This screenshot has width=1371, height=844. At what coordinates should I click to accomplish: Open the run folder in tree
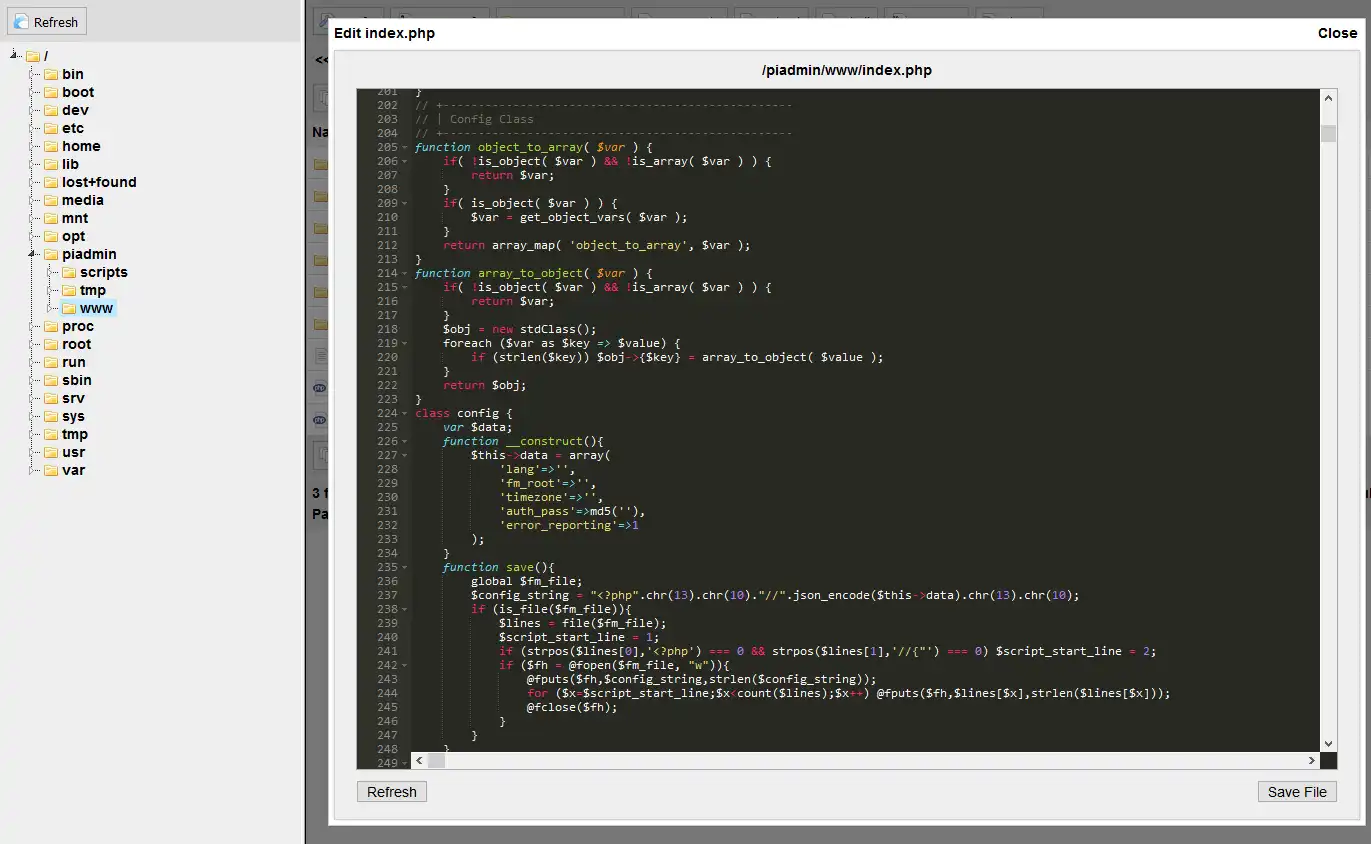(x=74, y=362)
